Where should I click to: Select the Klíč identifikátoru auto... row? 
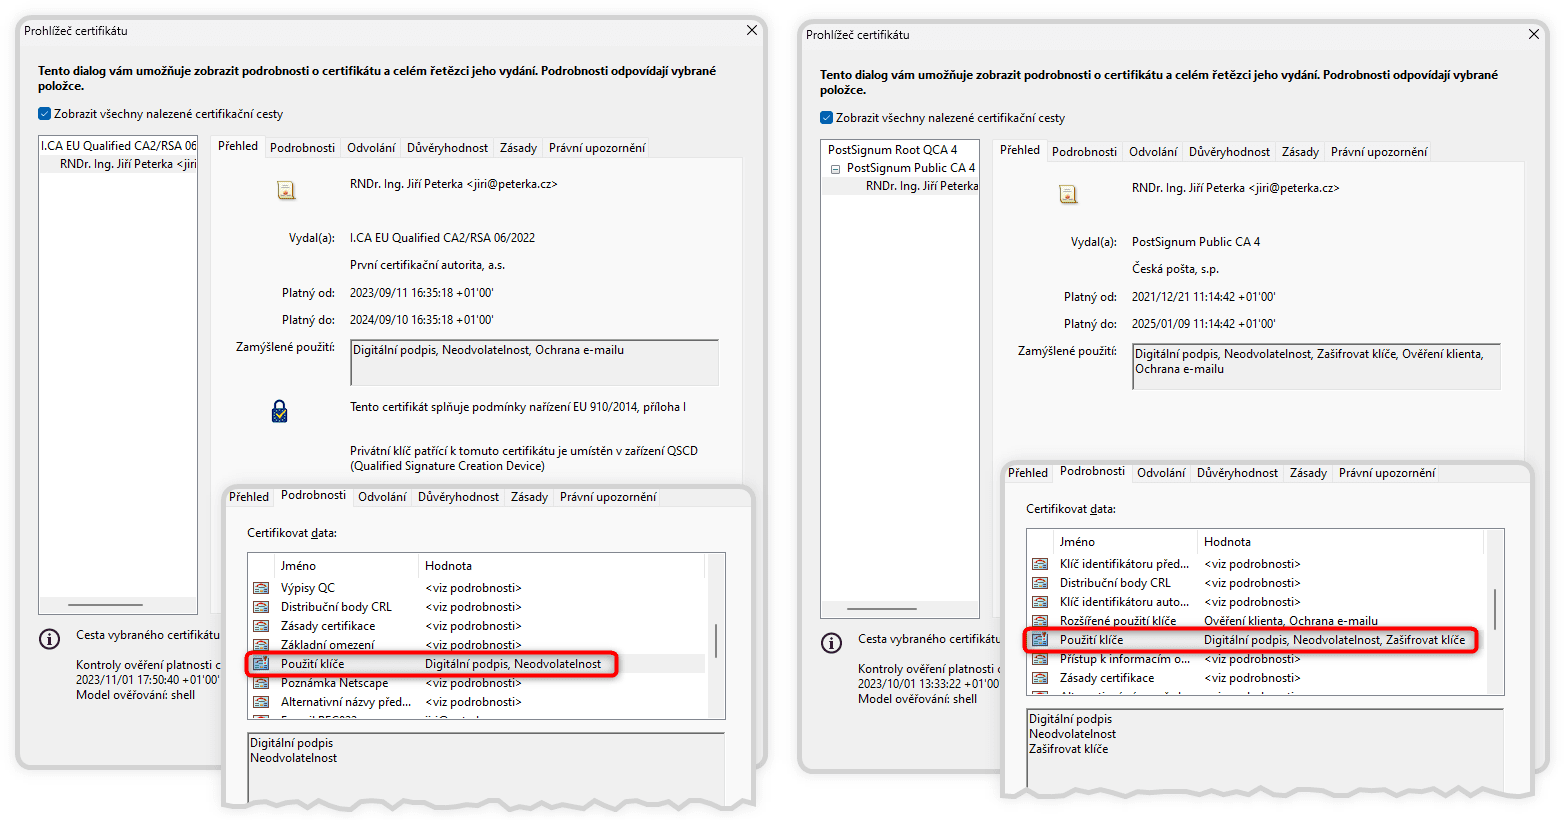pos(1124,602)
